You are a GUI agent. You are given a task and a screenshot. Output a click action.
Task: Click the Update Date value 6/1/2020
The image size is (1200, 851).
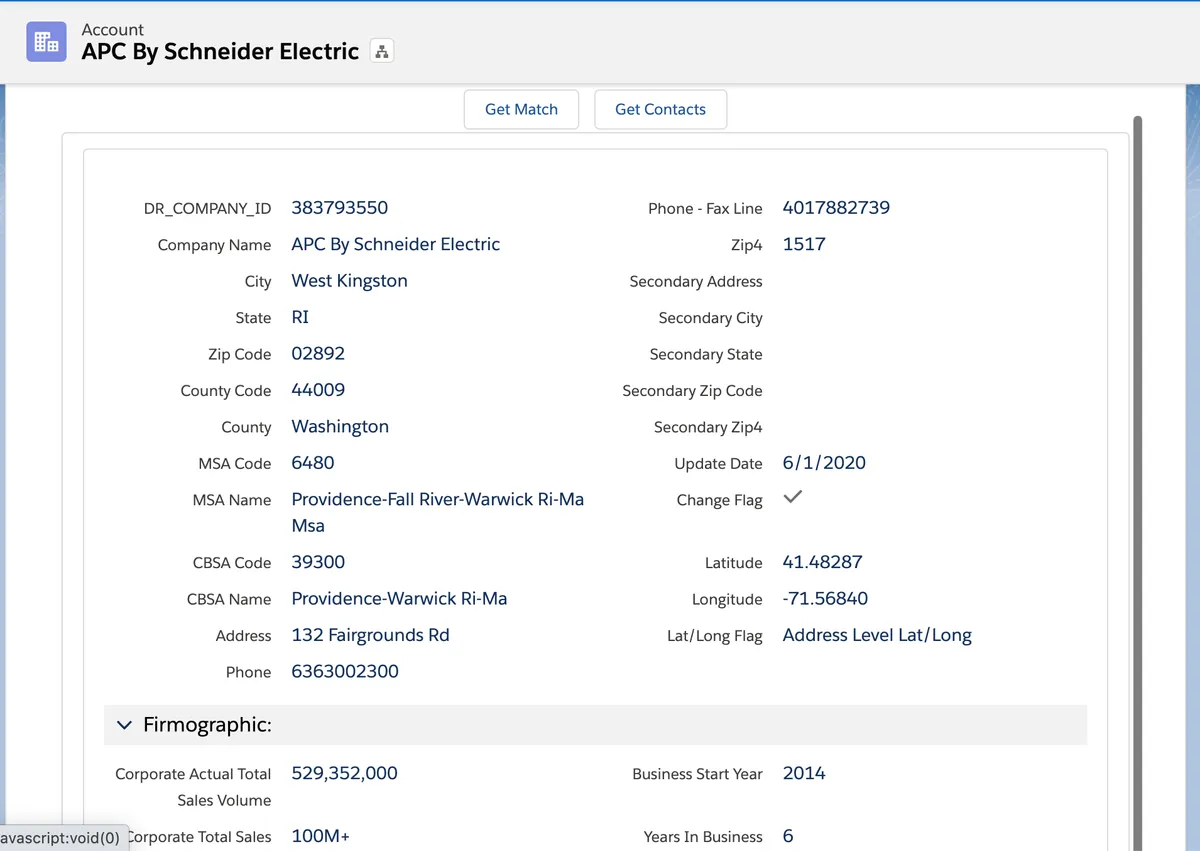(x=824, y=463)
